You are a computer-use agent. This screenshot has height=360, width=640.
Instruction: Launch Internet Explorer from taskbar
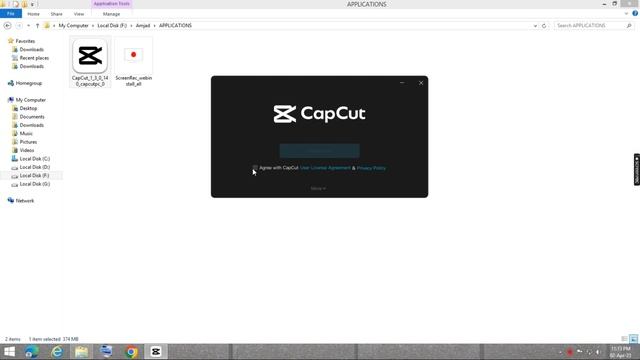coord(57,352)
